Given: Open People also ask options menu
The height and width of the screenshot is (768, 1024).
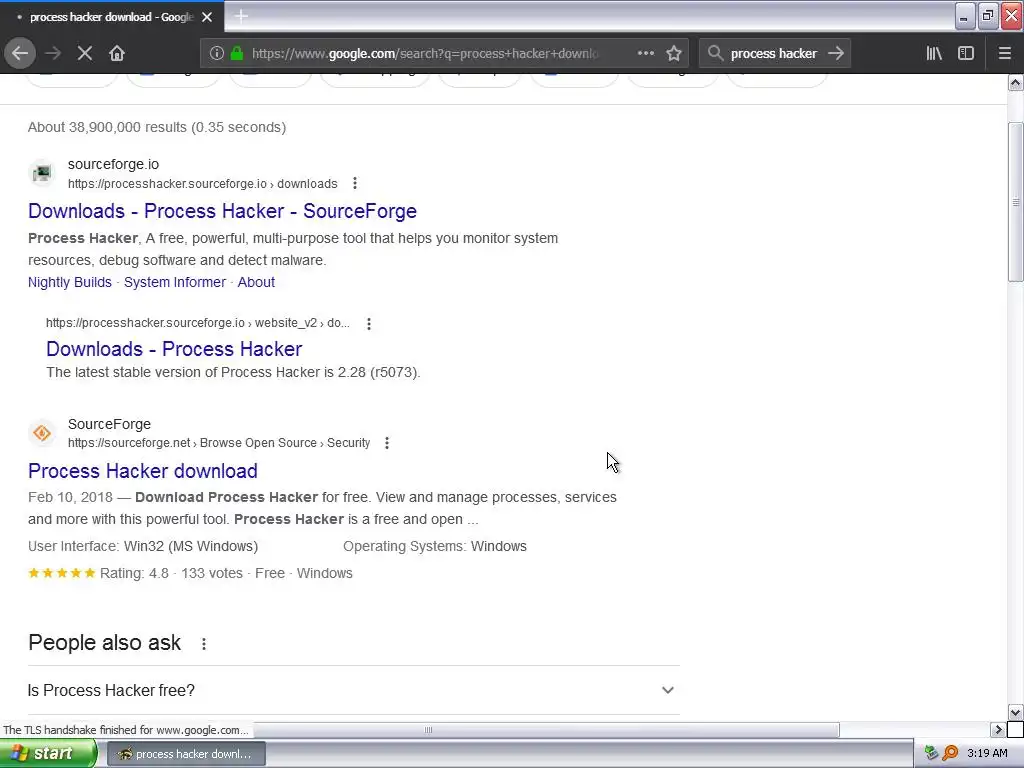Looking at the screenshot, I should coord(204,644).
